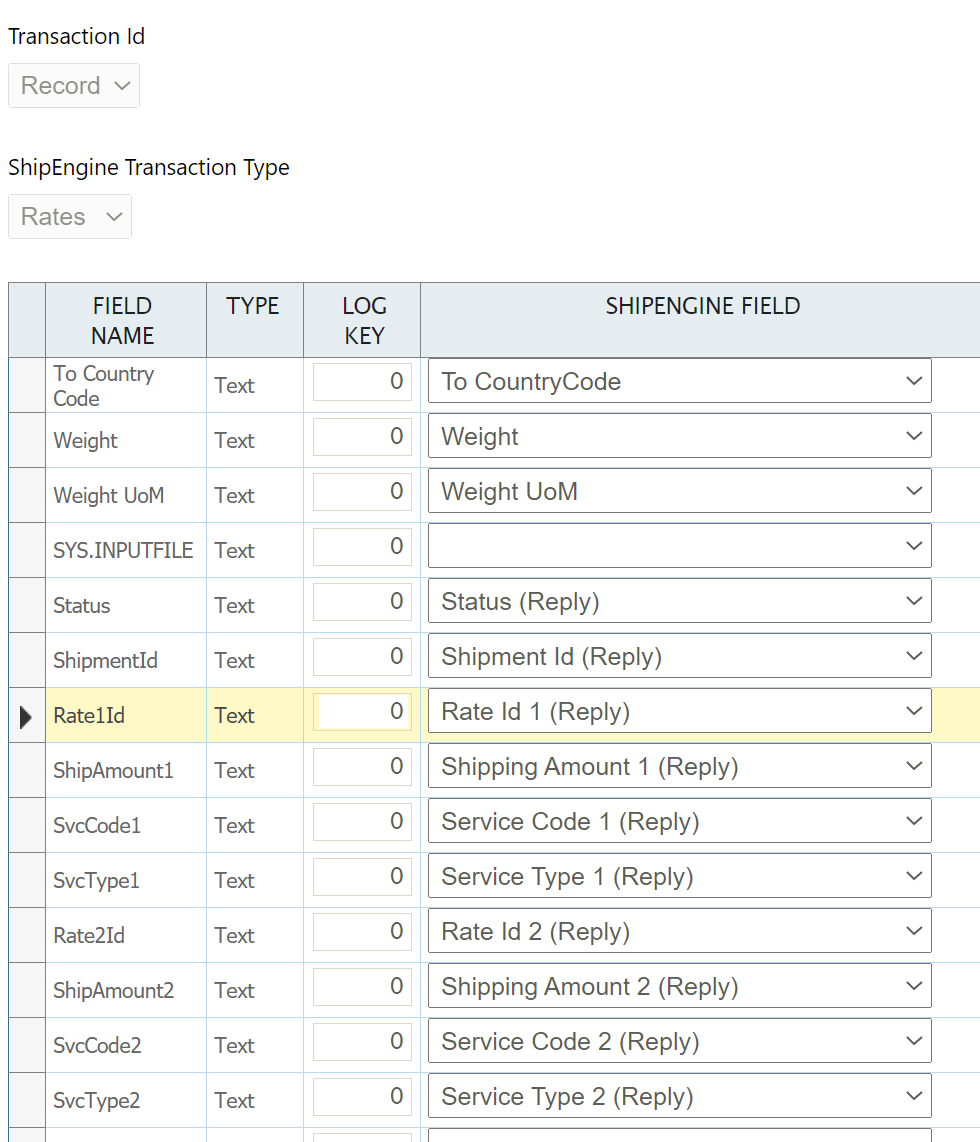Click the Log Key field for SvcType1
The height and width of the screenshot is (1142, 980).
coord(362,876)
